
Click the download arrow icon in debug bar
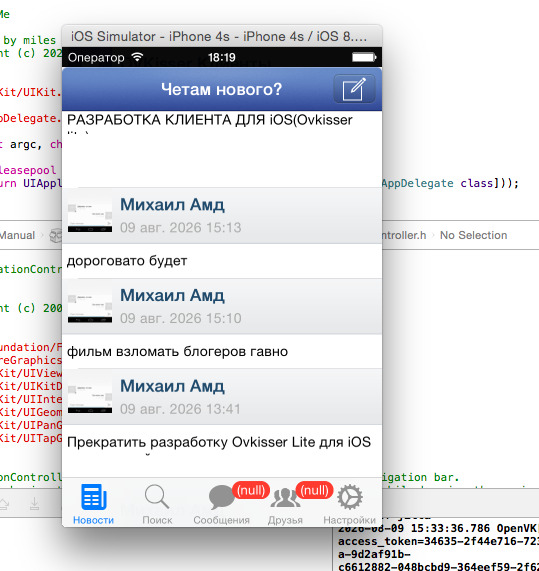click(35, 504)
